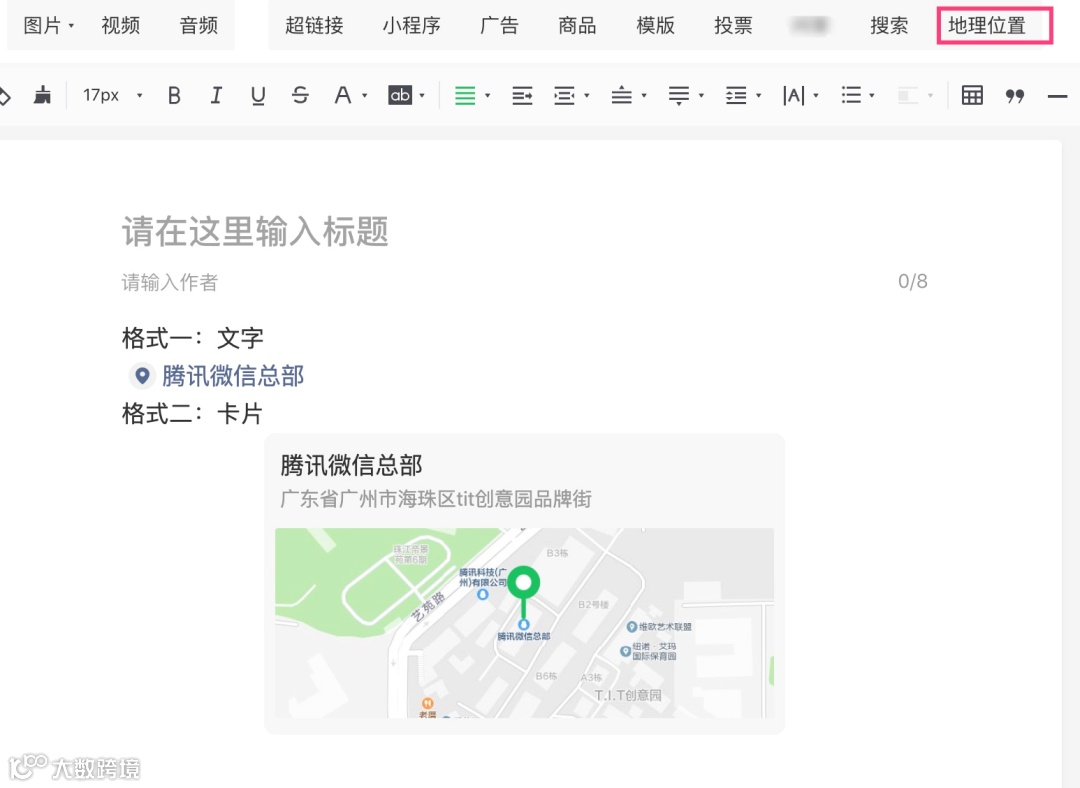Open the spacing-after dropdown arrow
Viewport: 1080px width, 788px height.
(701, 96)
